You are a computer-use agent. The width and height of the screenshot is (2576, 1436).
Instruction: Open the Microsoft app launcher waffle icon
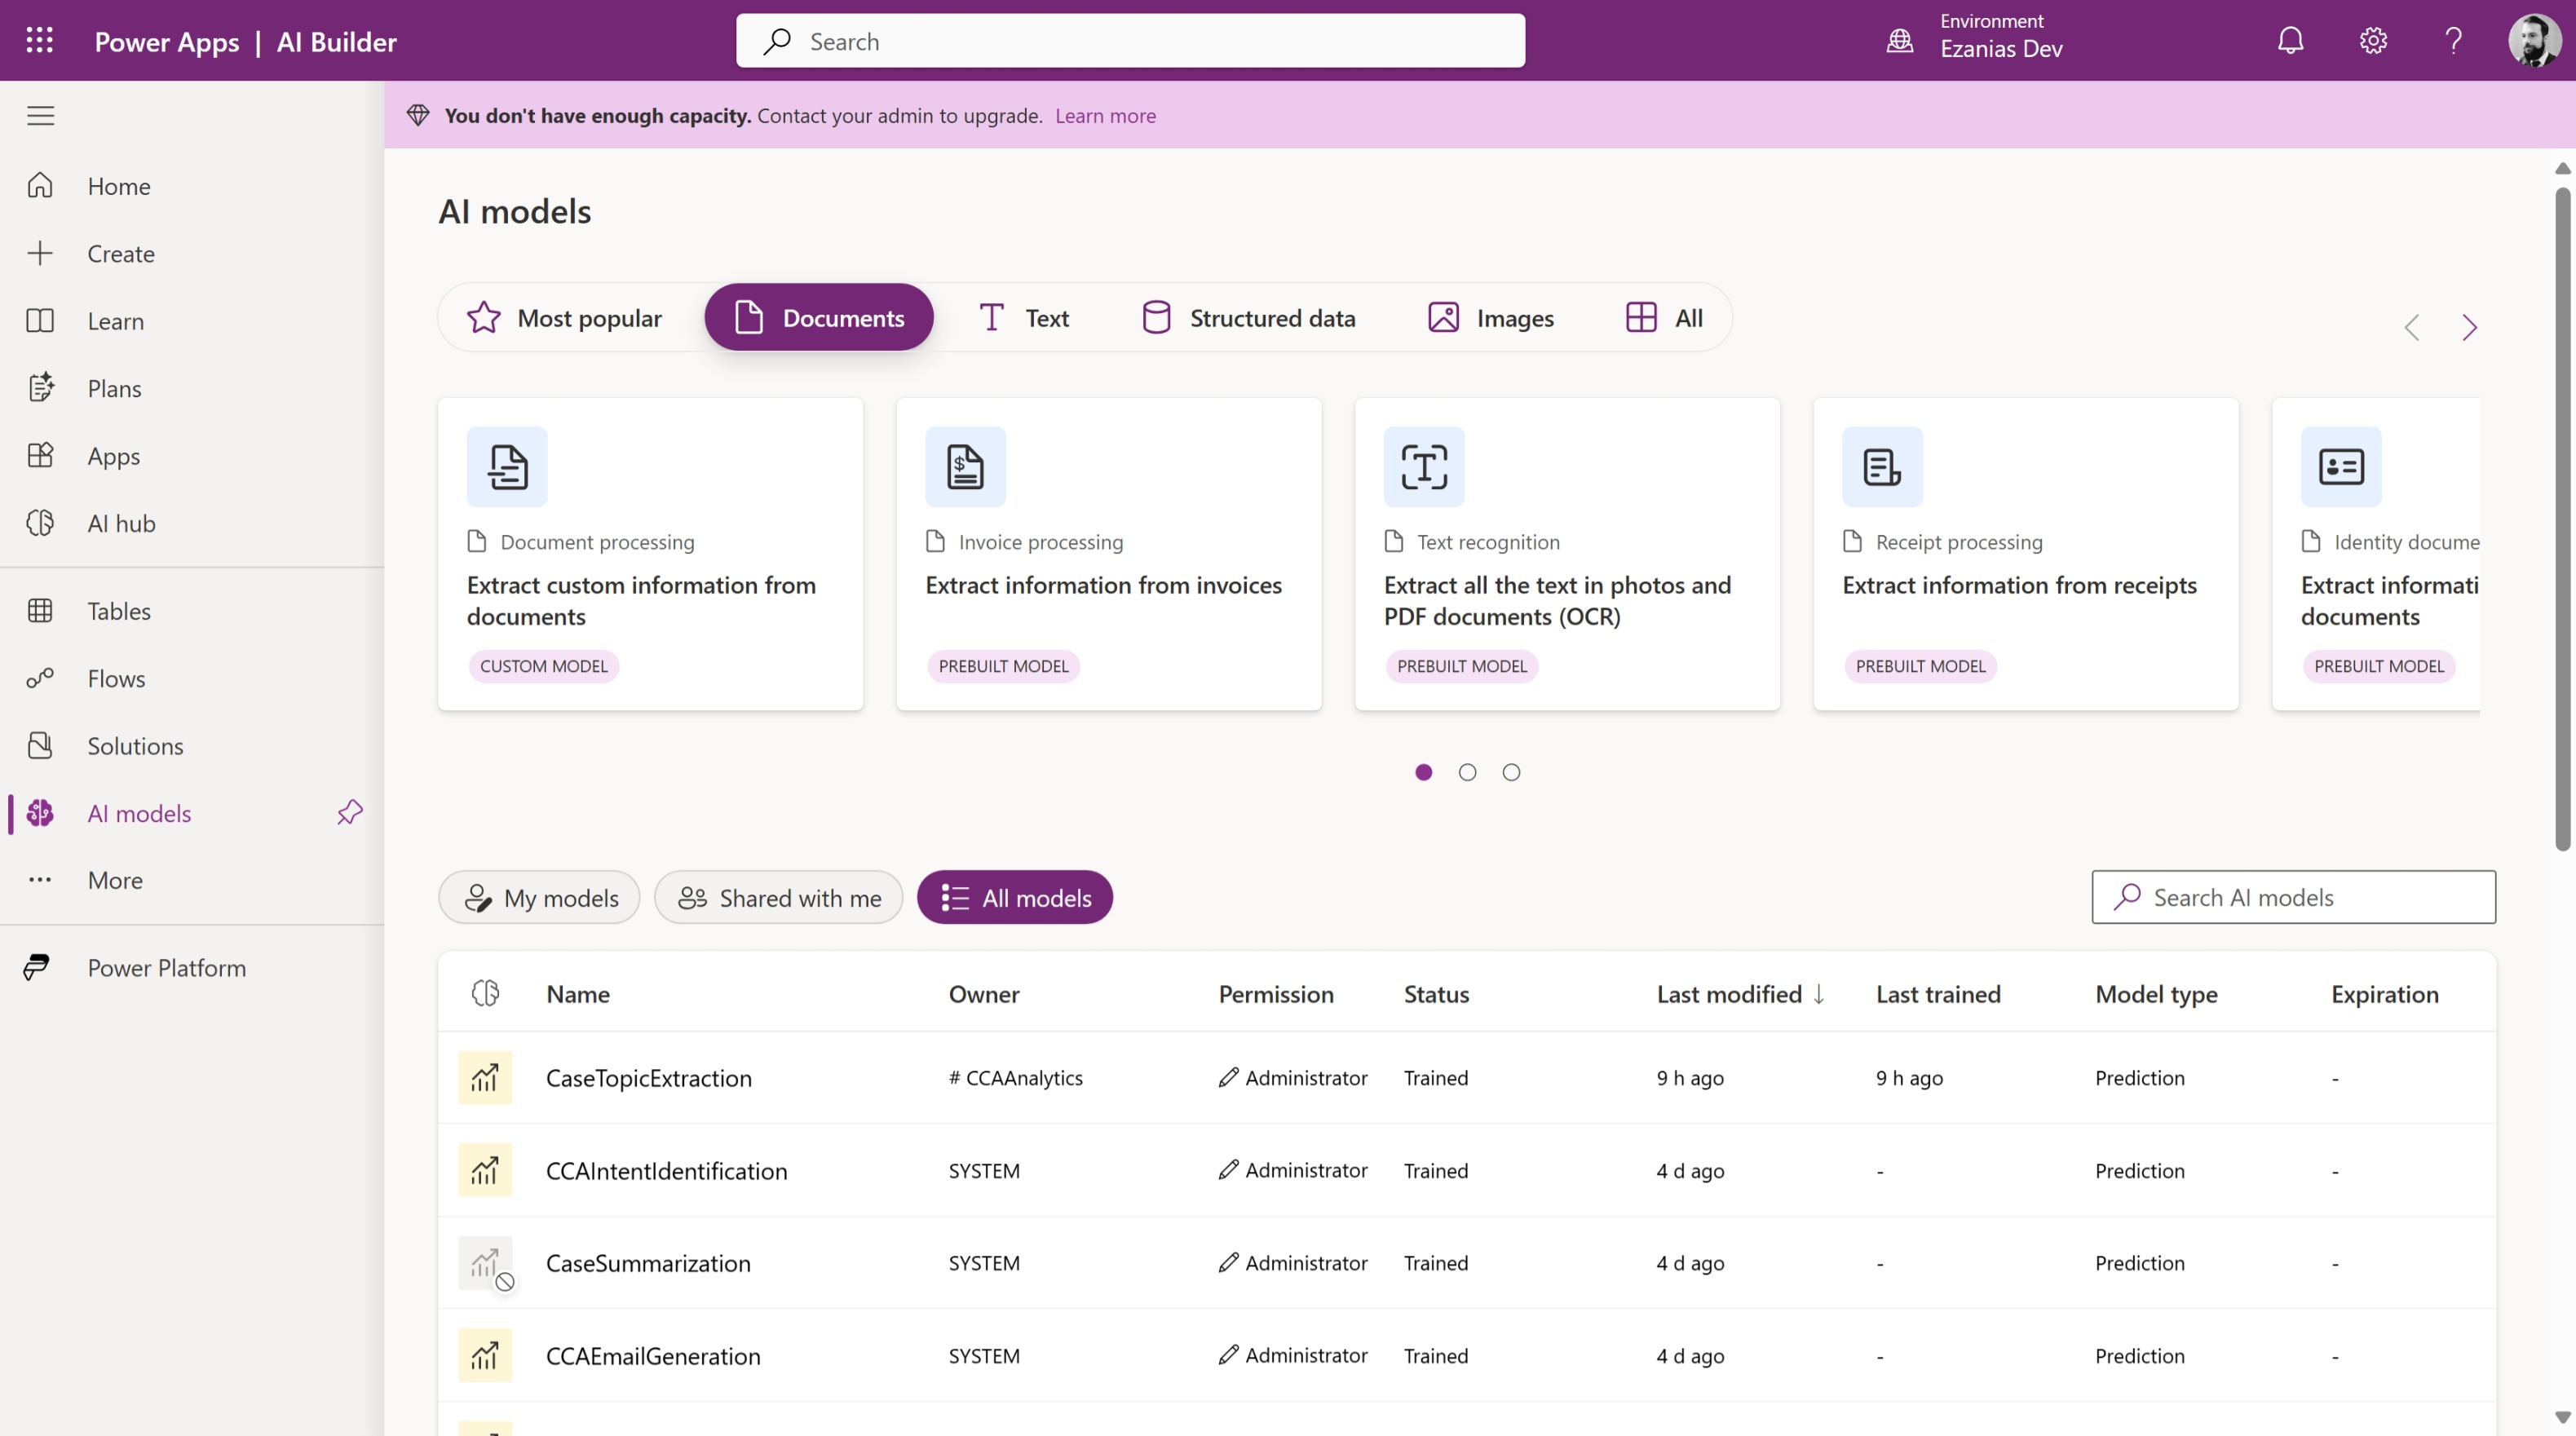pyautogui.click(x=39, y=40)
